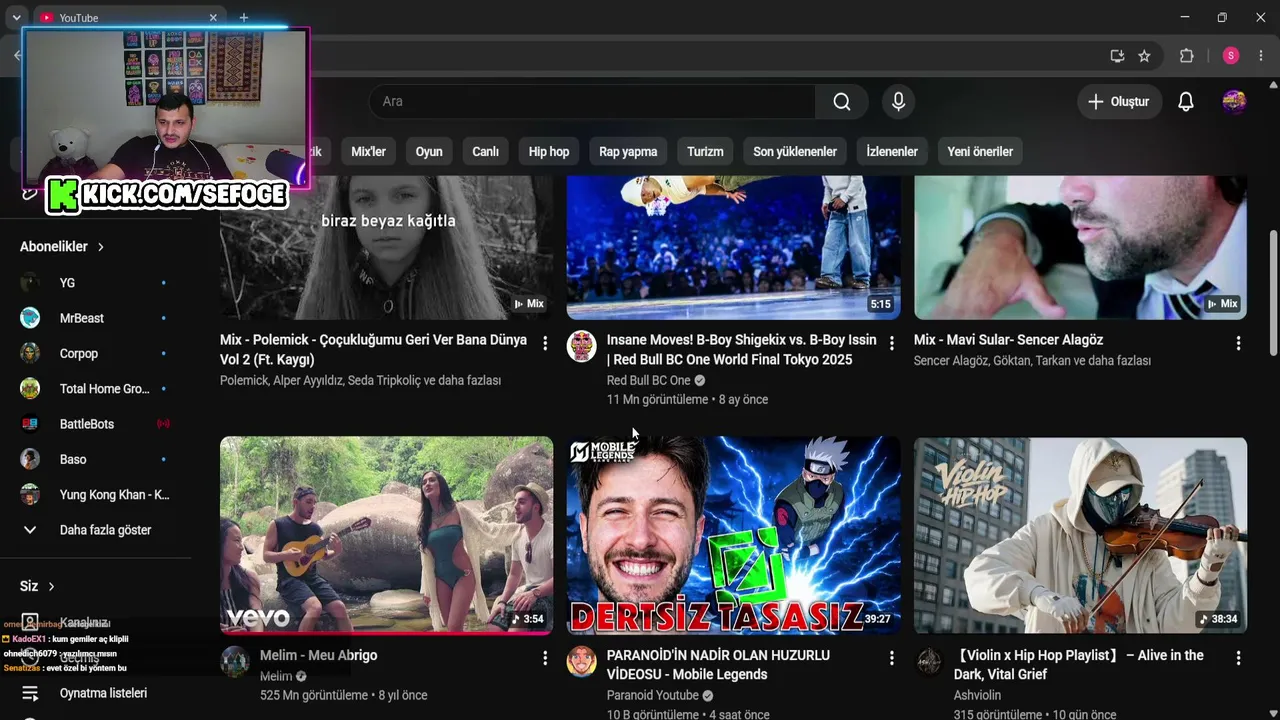Select the Oyun filter chip
The width and height of the screenshot is (1280, 720).
click(429, 152)
